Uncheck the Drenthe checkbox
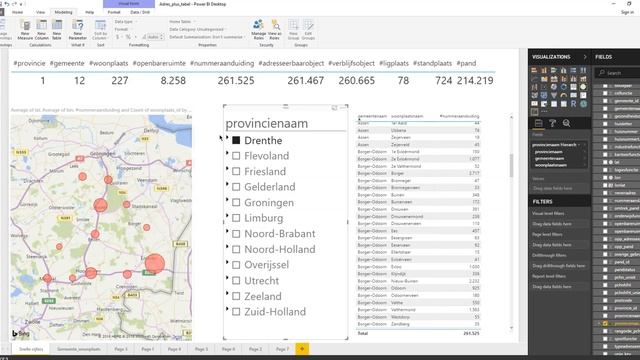This screenshot has width=640, height=360. [x=236, y=140]
